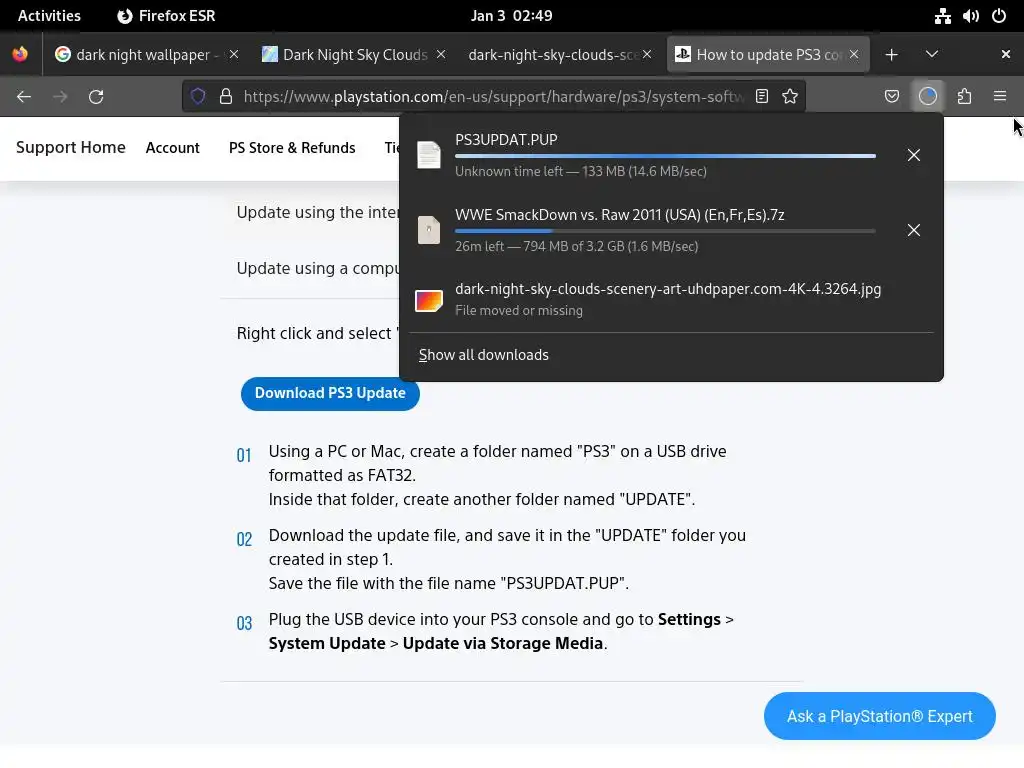Expand 'Update using the inter' section row

(317, 212)
